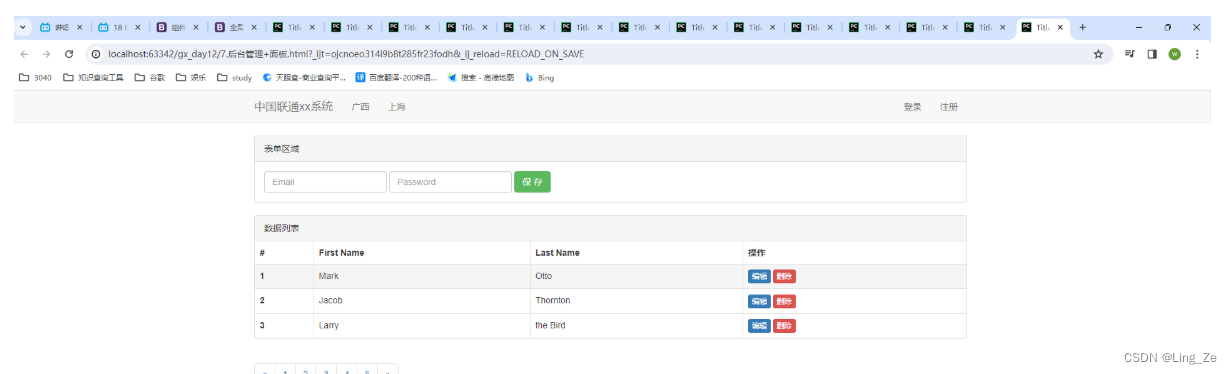Focus the Email input field
Screen dimensions: 1232x374
pos(325,182)
